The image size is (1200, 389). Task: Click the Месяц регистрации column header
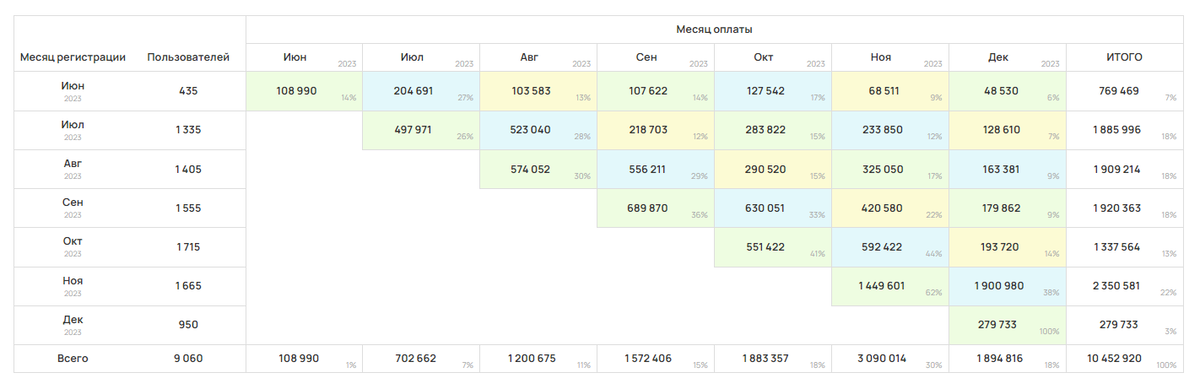[73, 57]
